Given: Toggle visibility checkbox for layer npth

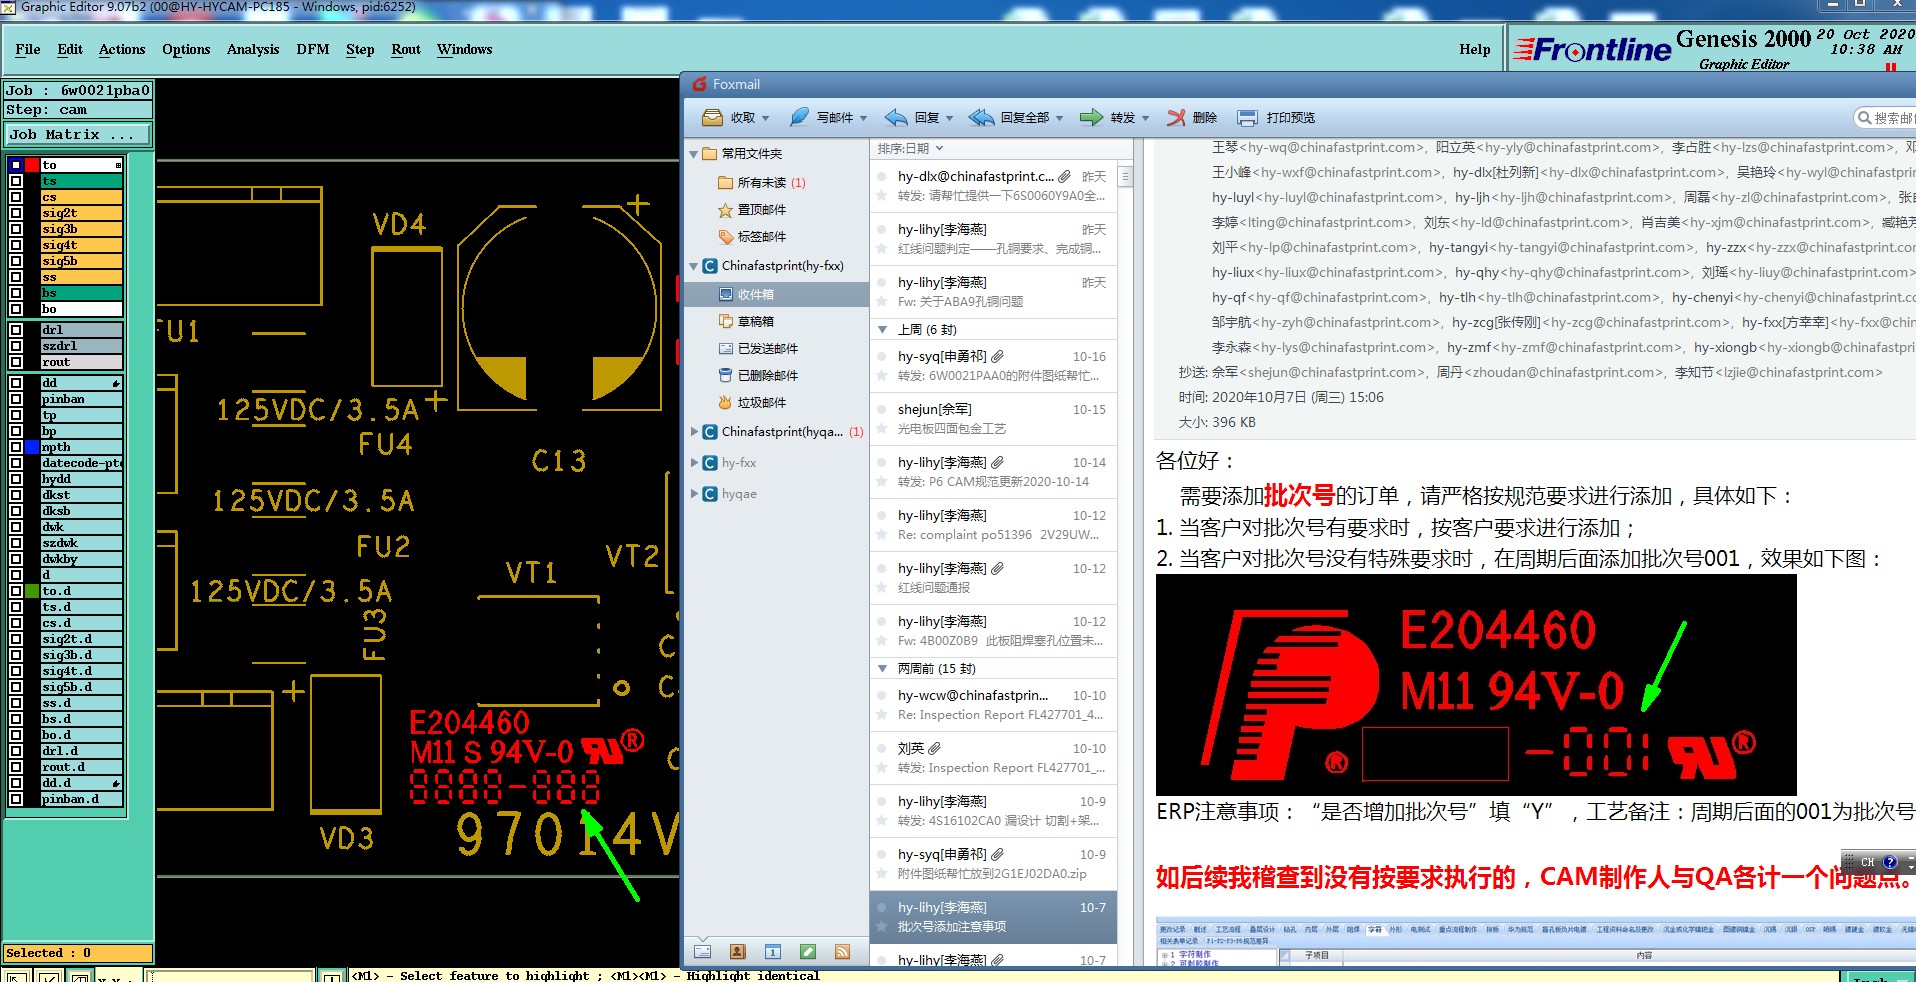Looking at the screenshot, I should pos(16,447).
